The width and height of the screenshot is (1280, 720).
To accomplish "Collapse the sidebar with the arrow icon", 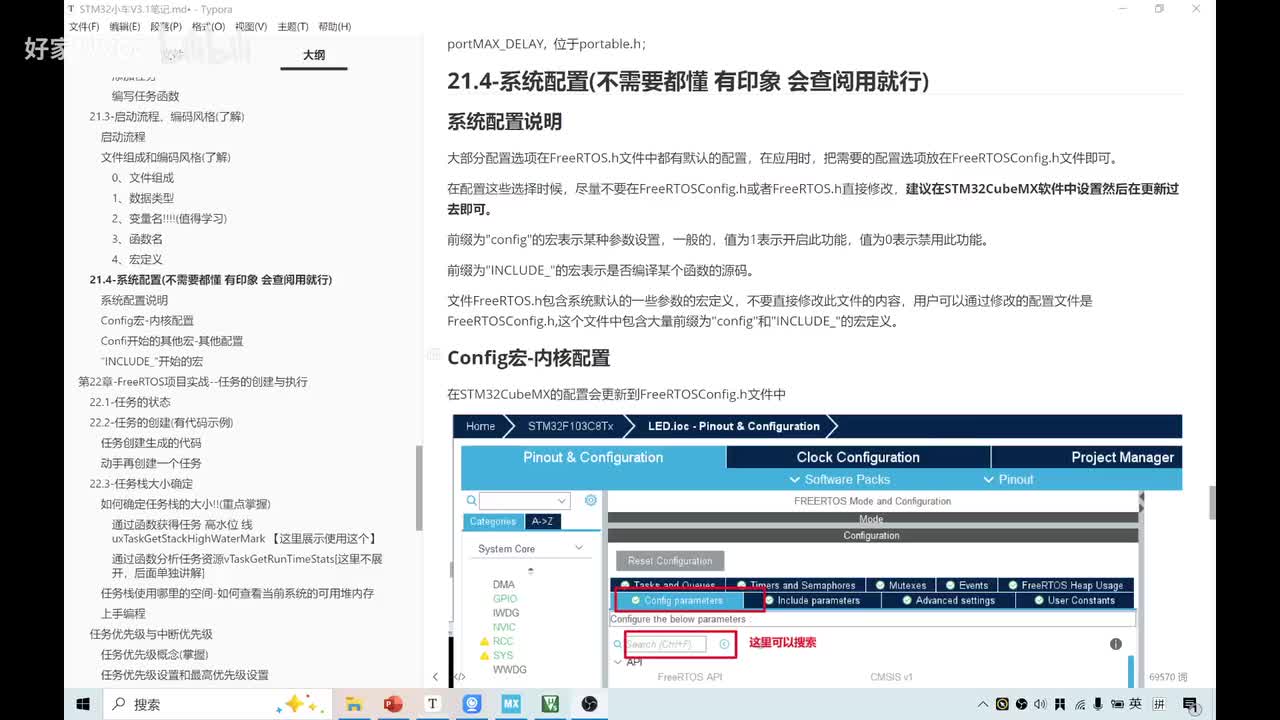I will [x=435, y=677].
